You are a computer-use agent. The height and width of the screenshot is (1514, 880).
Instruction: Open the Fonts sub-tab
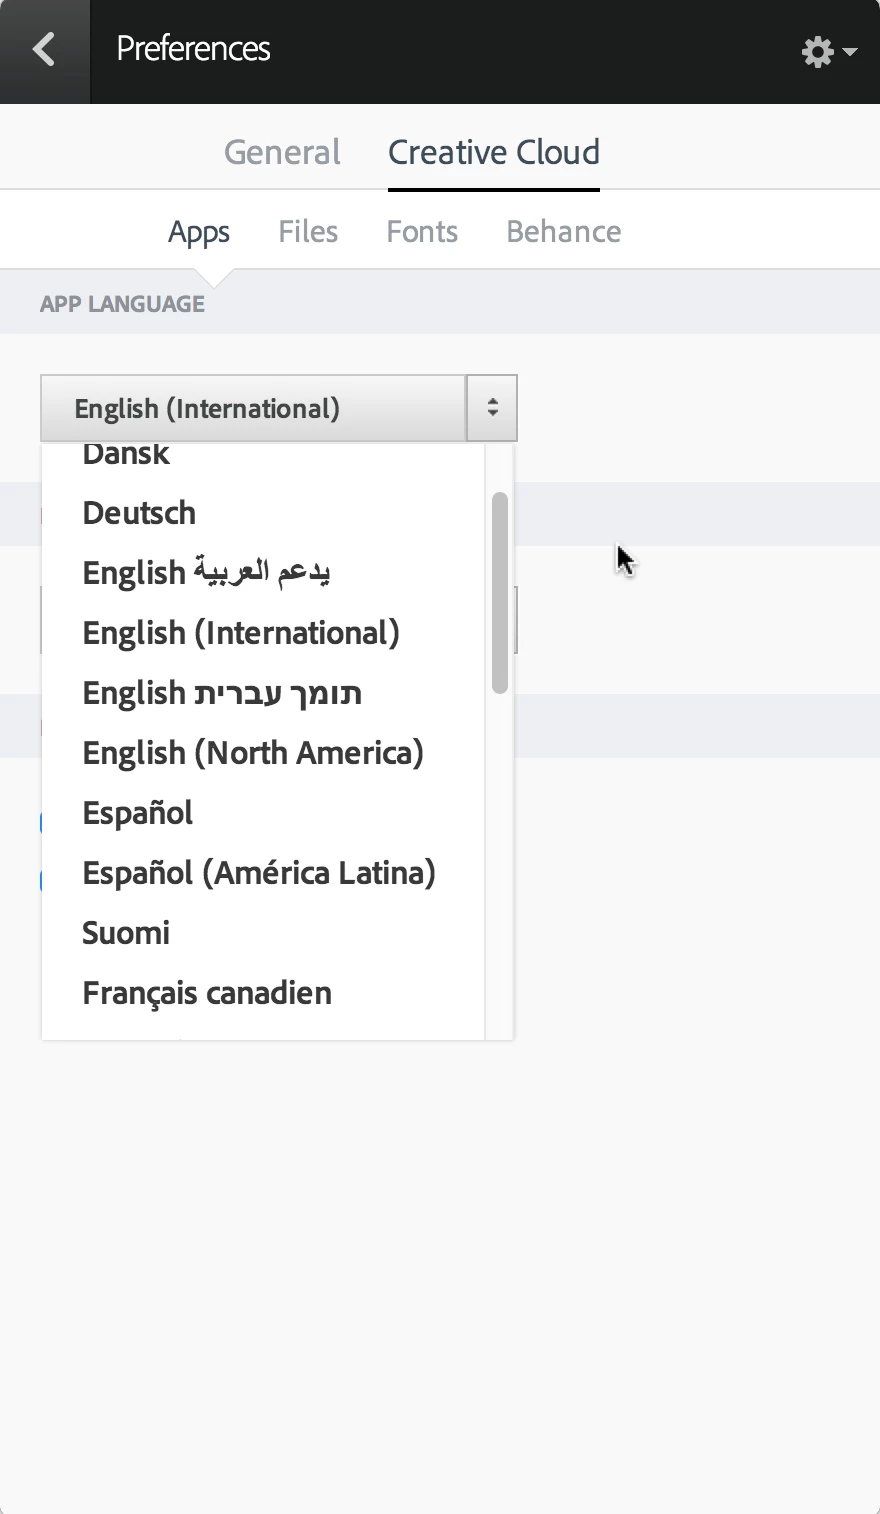pyautogui.click(x=422, y=232)
